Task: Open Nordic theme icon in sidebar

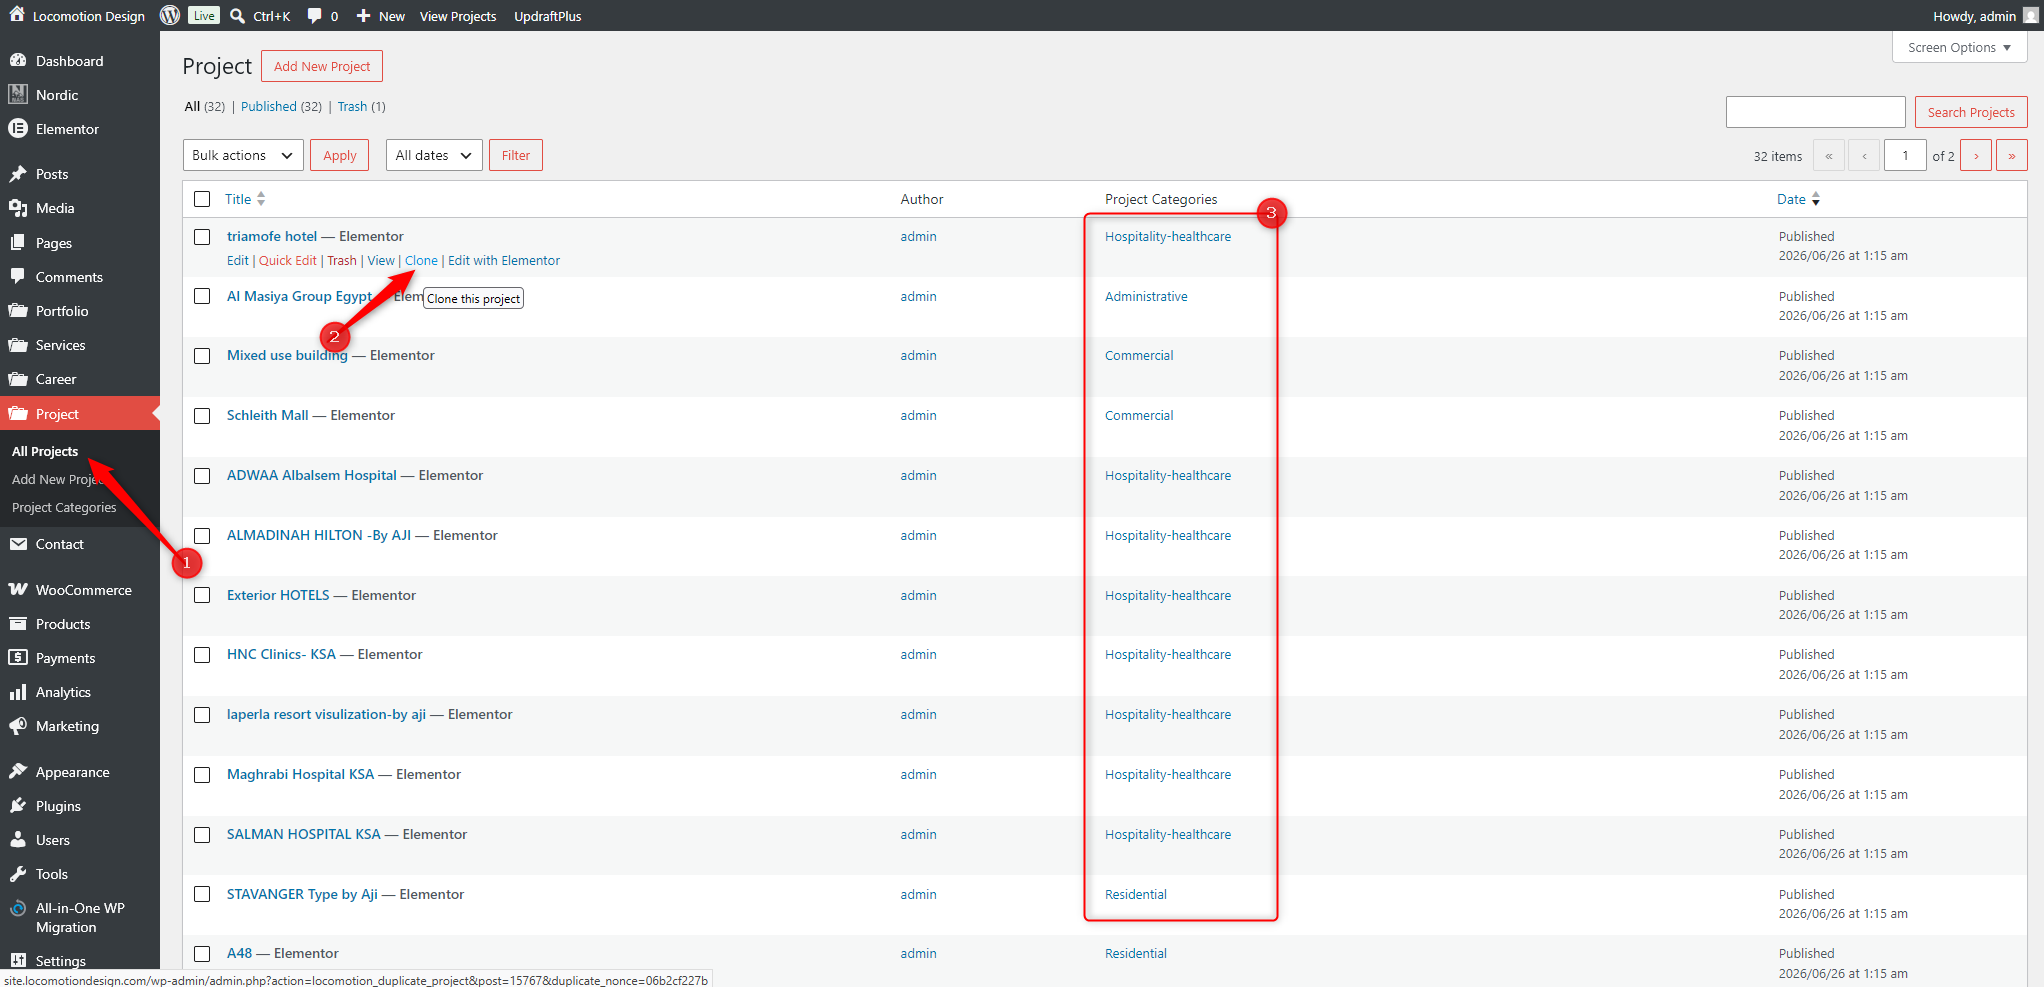Action: click(x=18, y=94)
